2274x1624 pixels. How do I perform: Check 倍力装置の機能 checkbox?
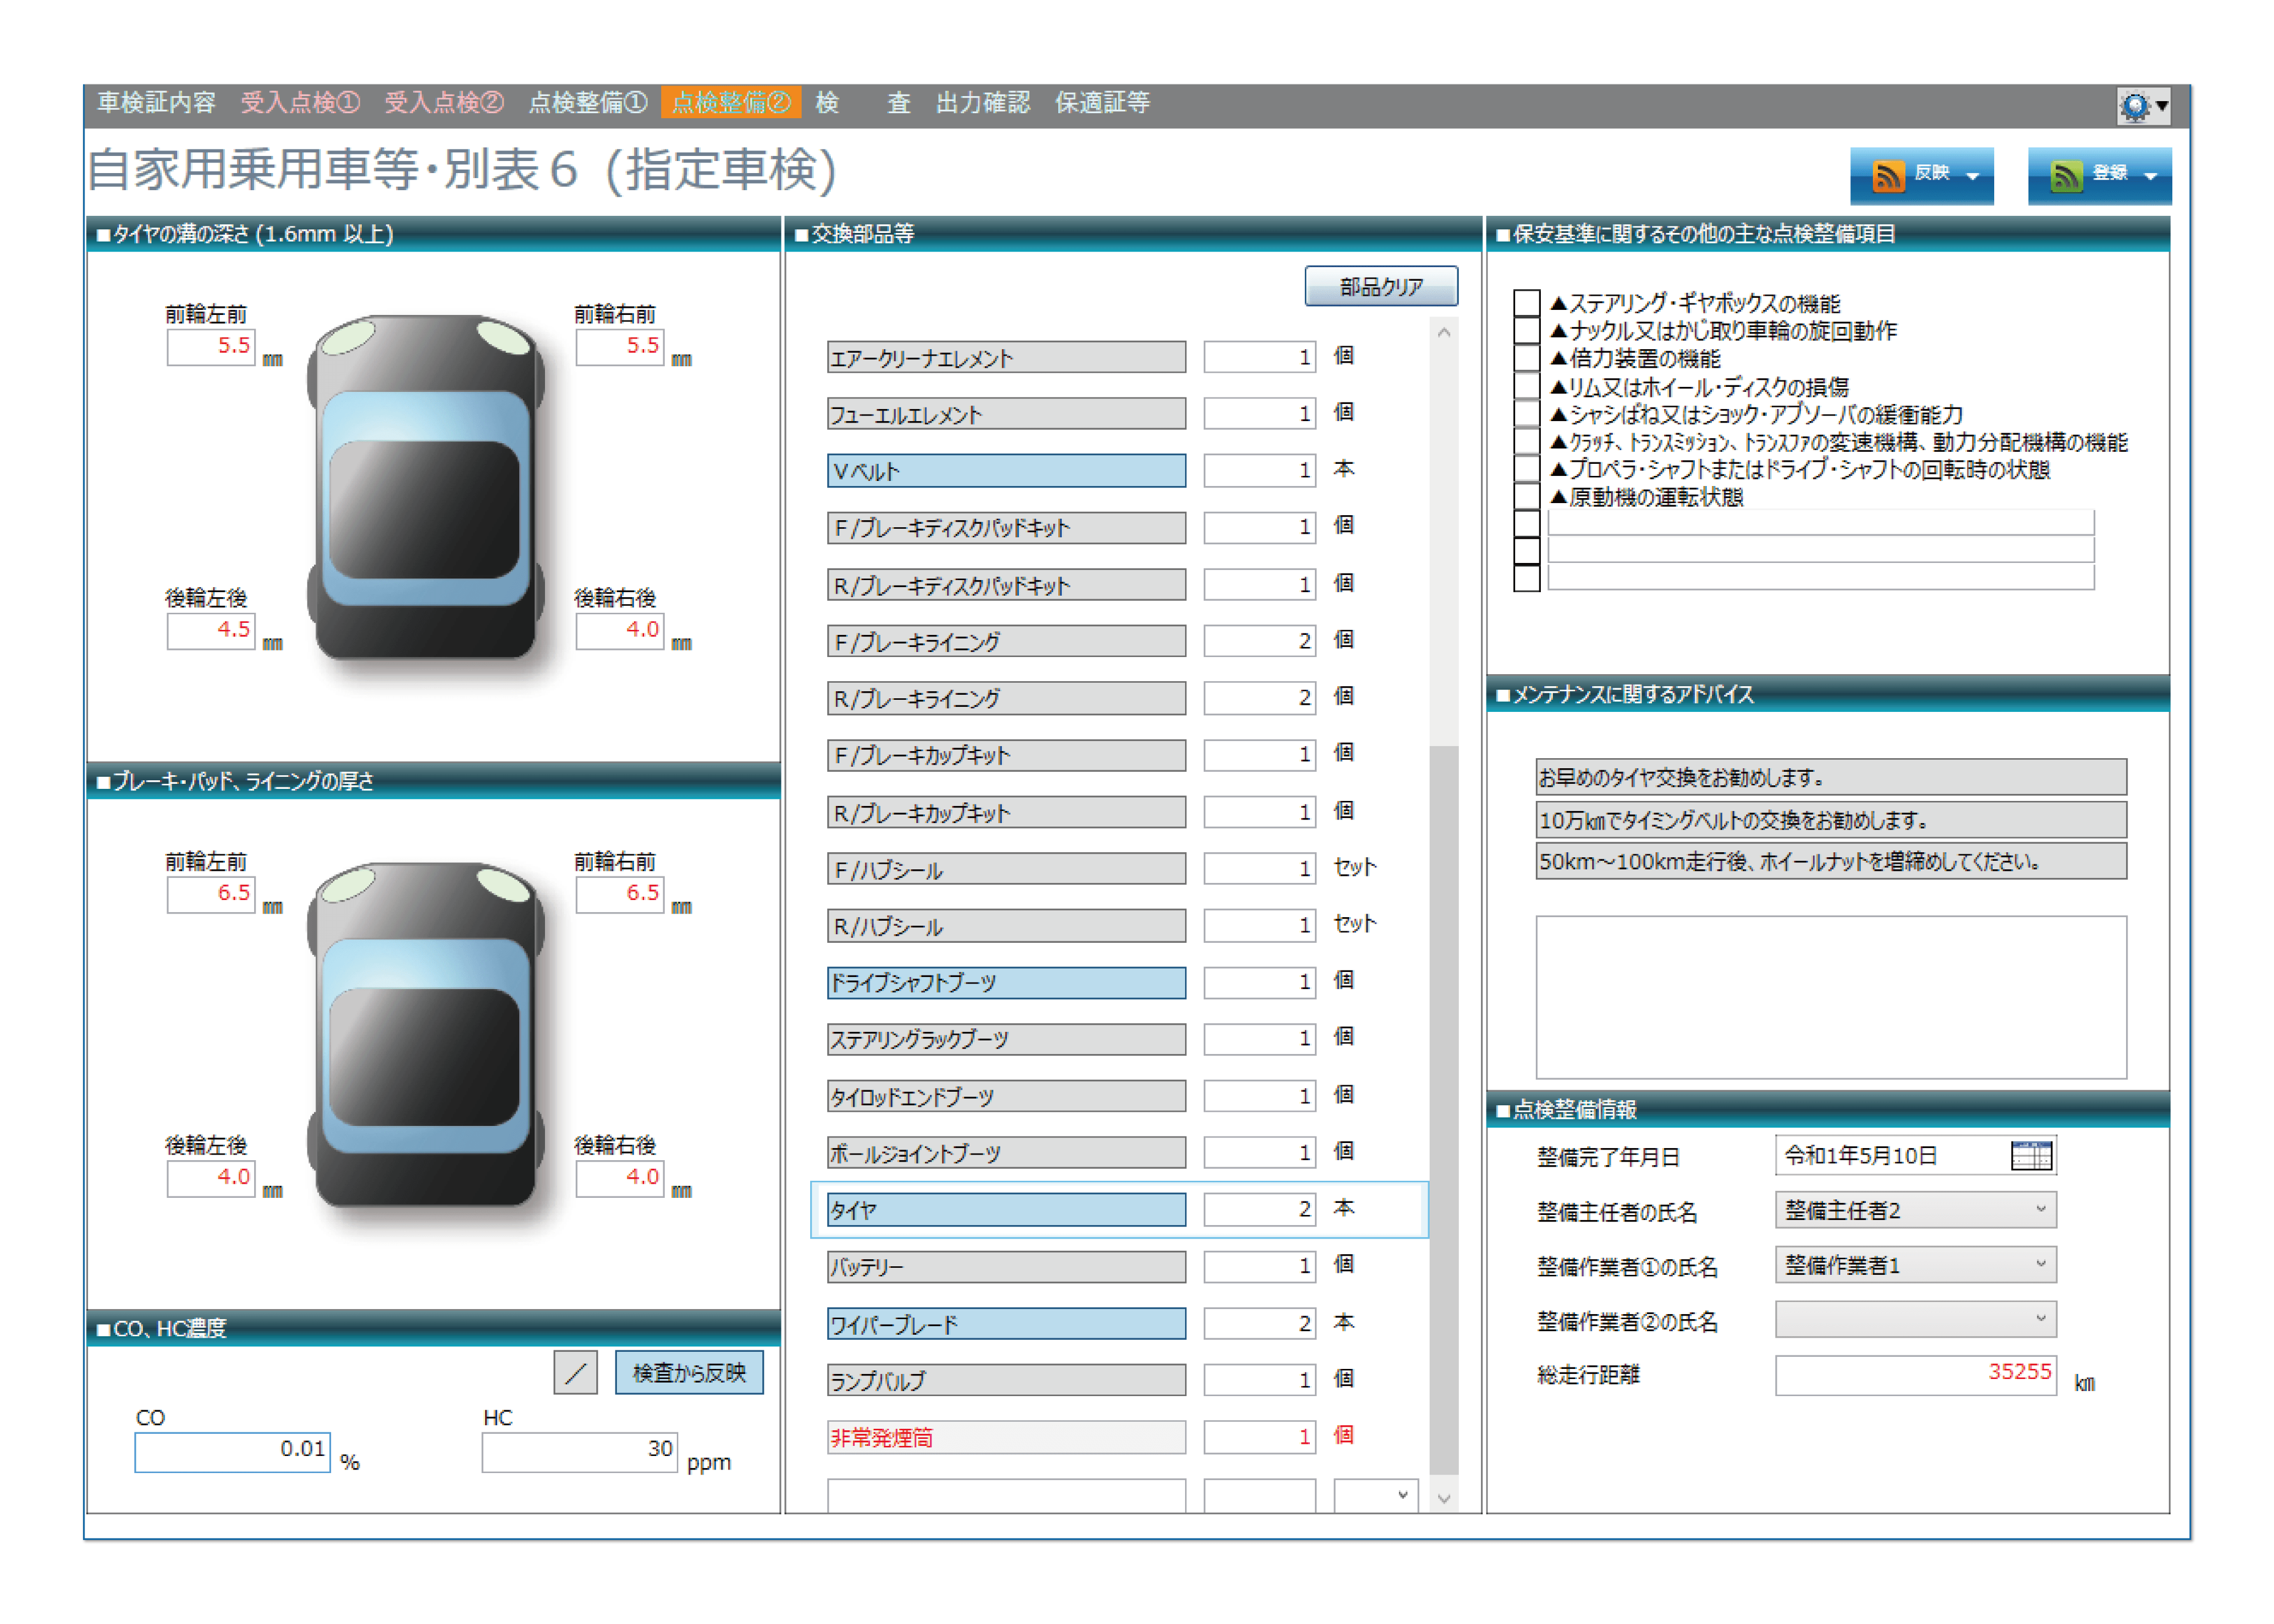[1526, 358]
